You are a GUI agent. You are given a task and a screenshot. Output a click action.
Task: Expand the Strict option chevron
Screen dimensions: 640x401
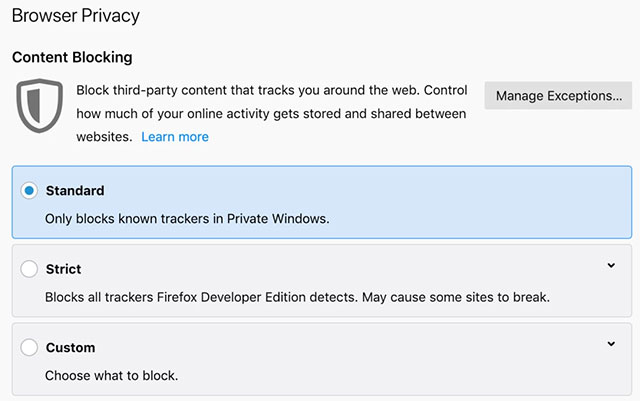point(610,265)
